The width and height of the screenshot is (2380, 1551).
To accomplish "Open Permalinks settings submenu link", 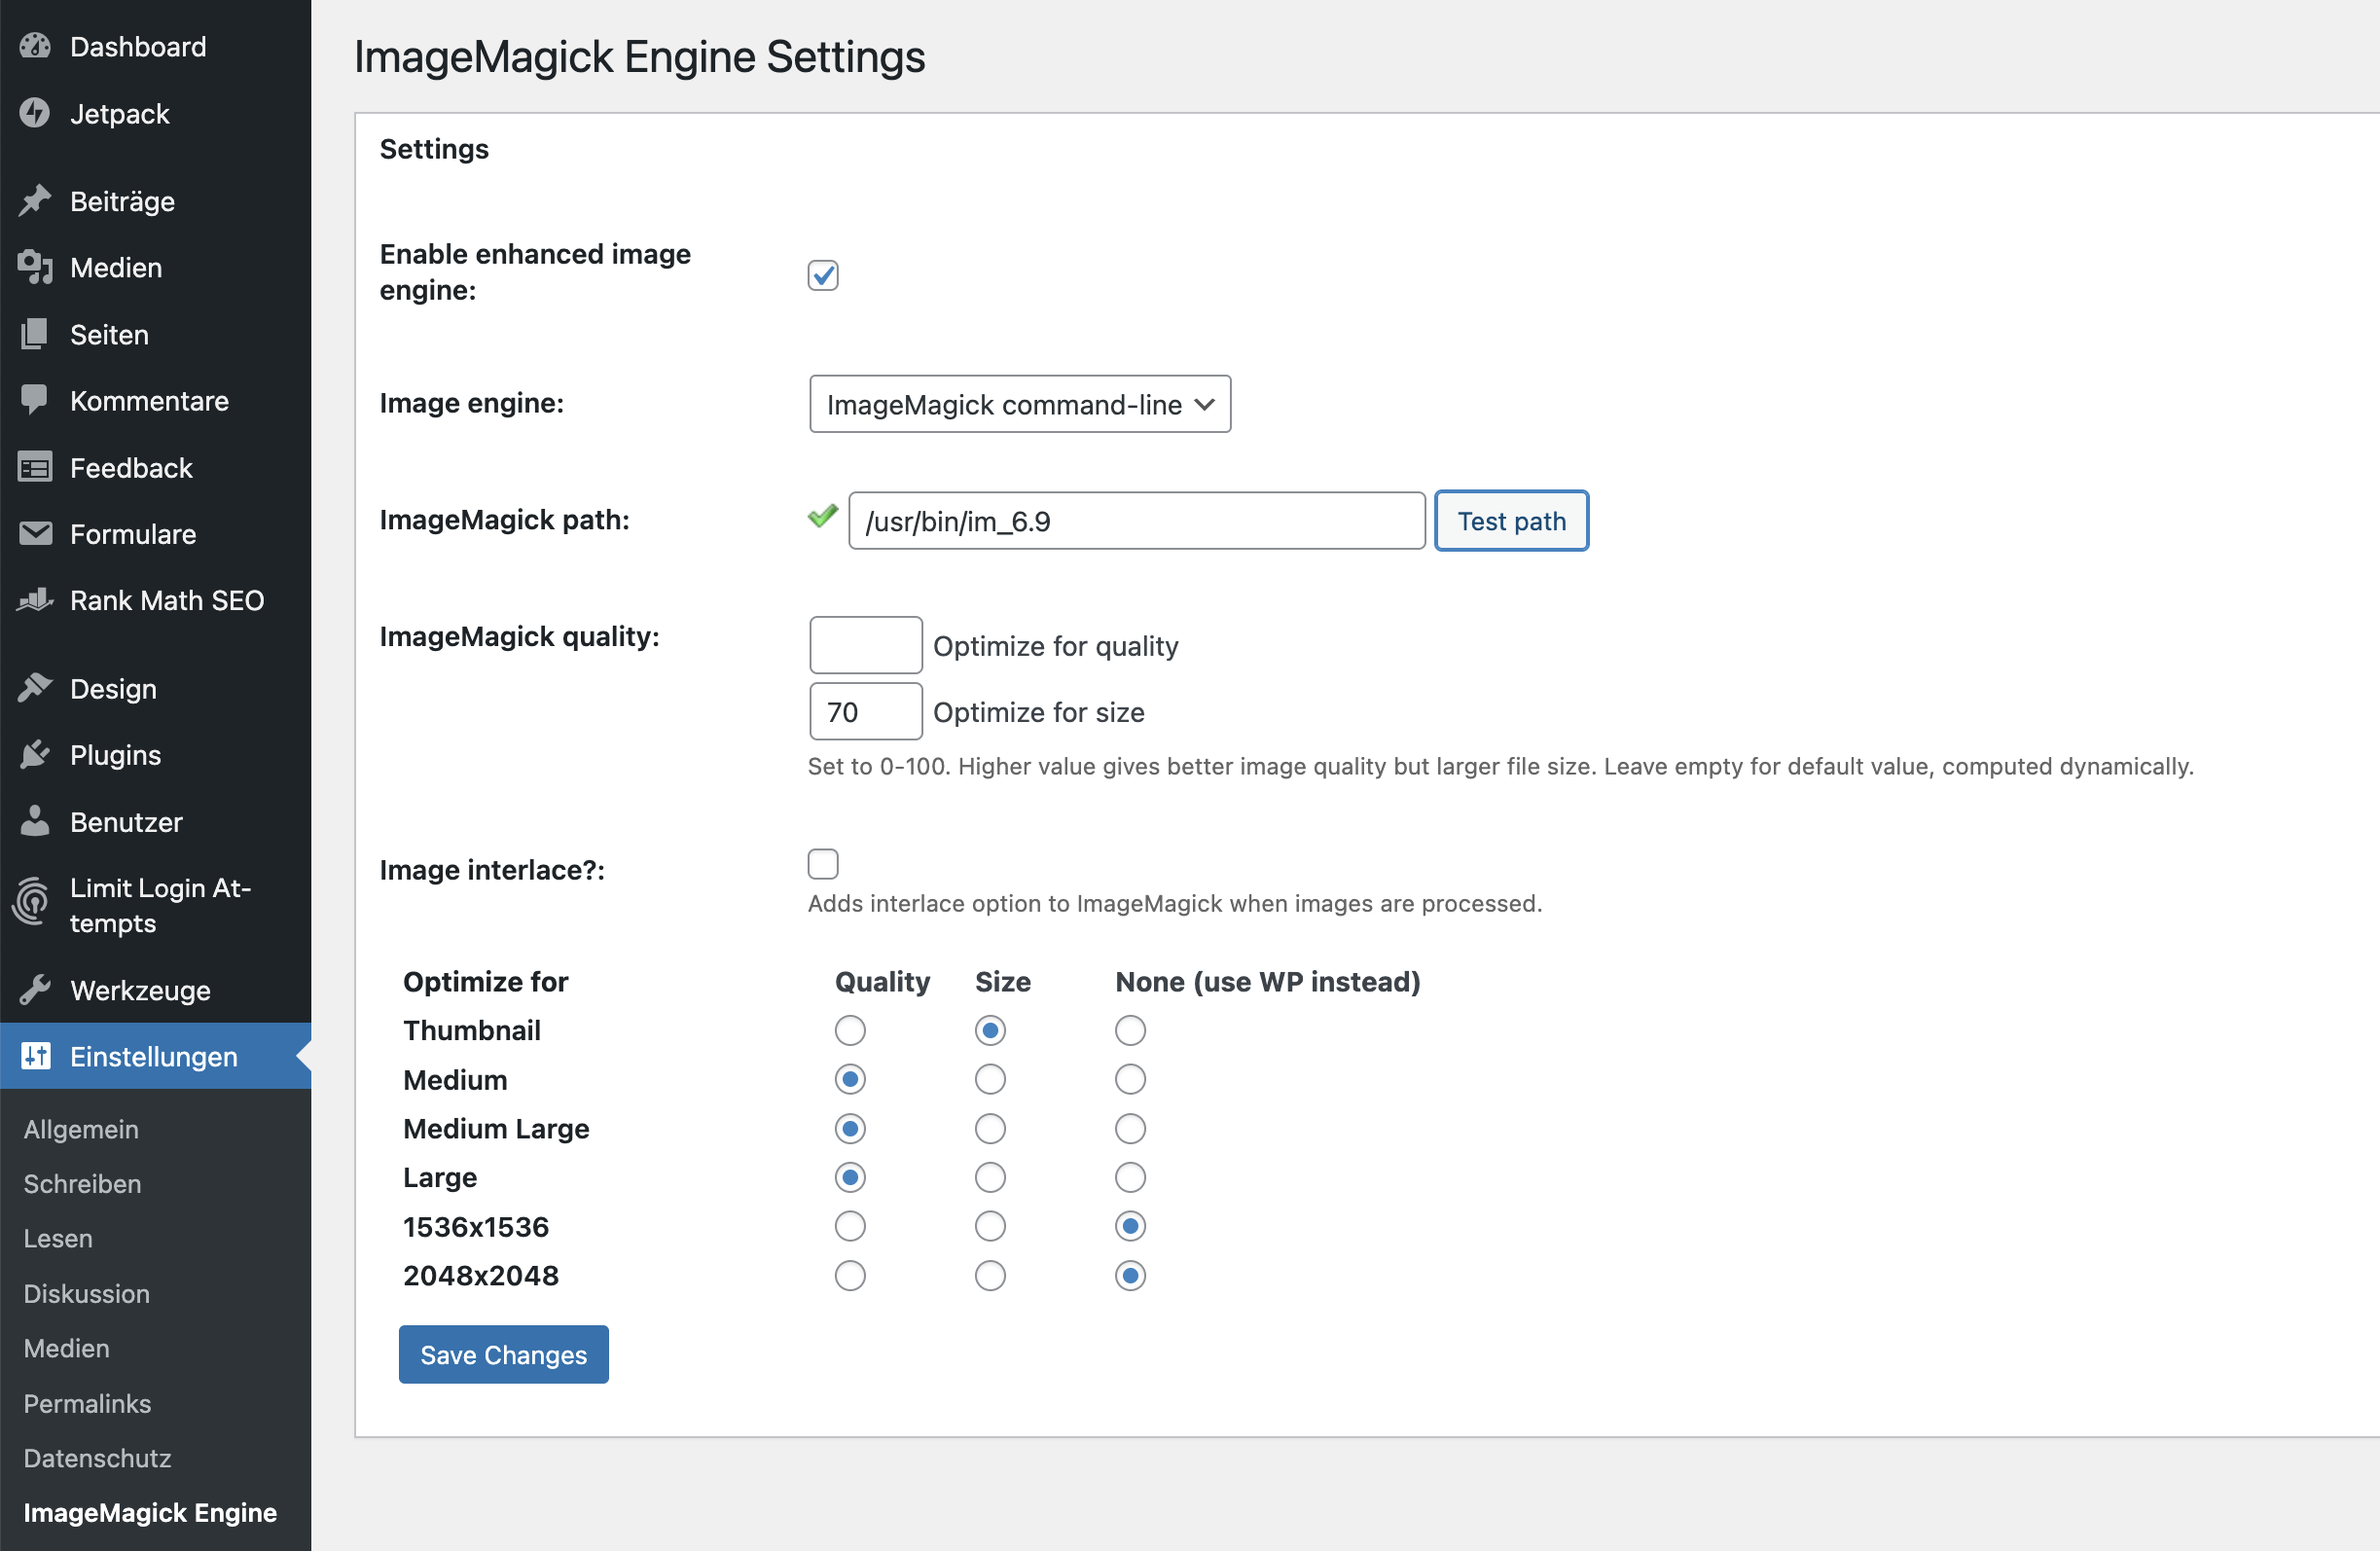I will [87, 1403].
